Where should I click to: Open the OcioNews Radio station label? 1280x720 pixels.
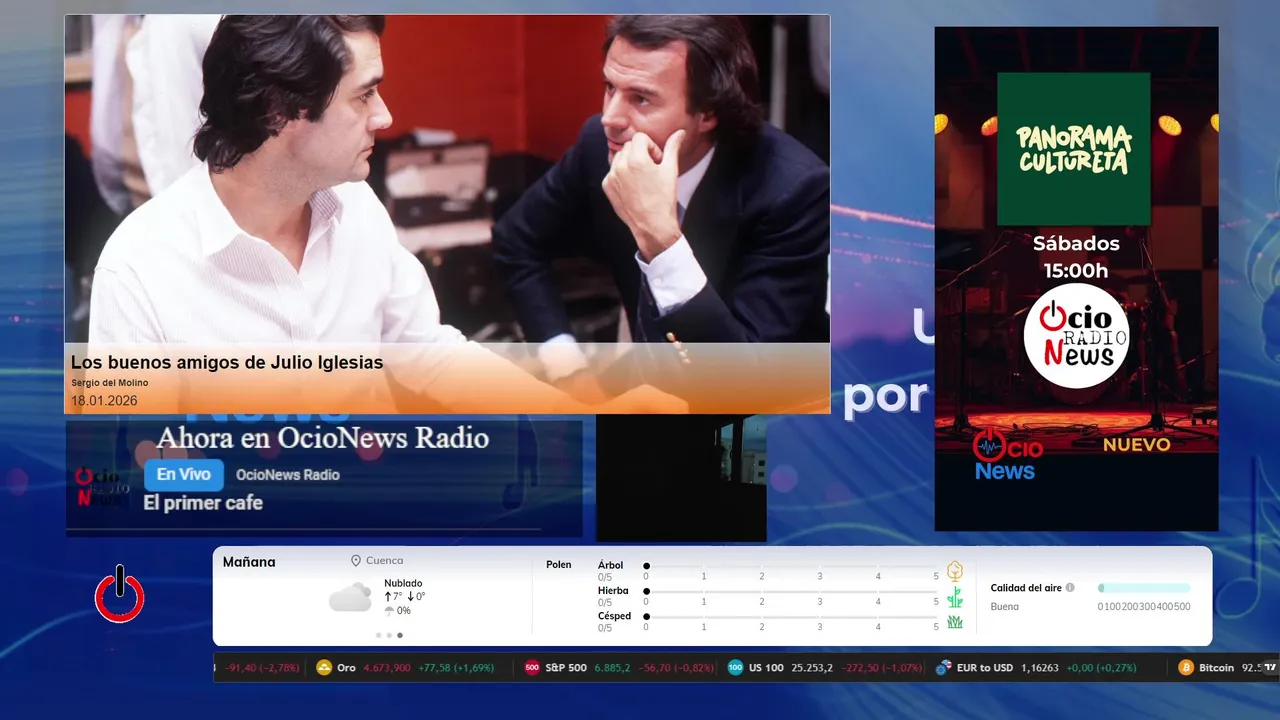tap(288, 475)
